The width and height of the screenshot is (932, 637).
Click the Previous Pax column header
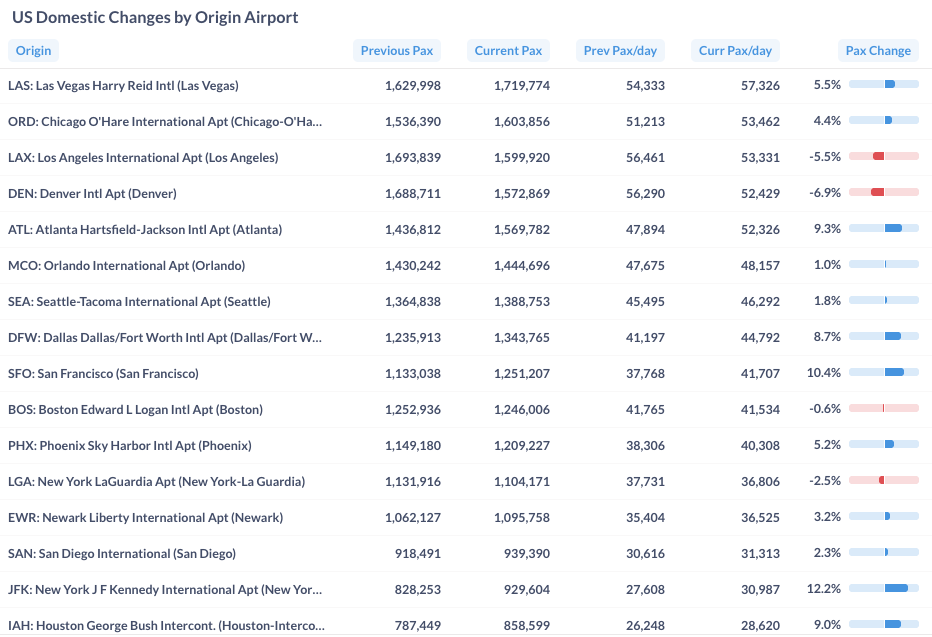[397, 51]
